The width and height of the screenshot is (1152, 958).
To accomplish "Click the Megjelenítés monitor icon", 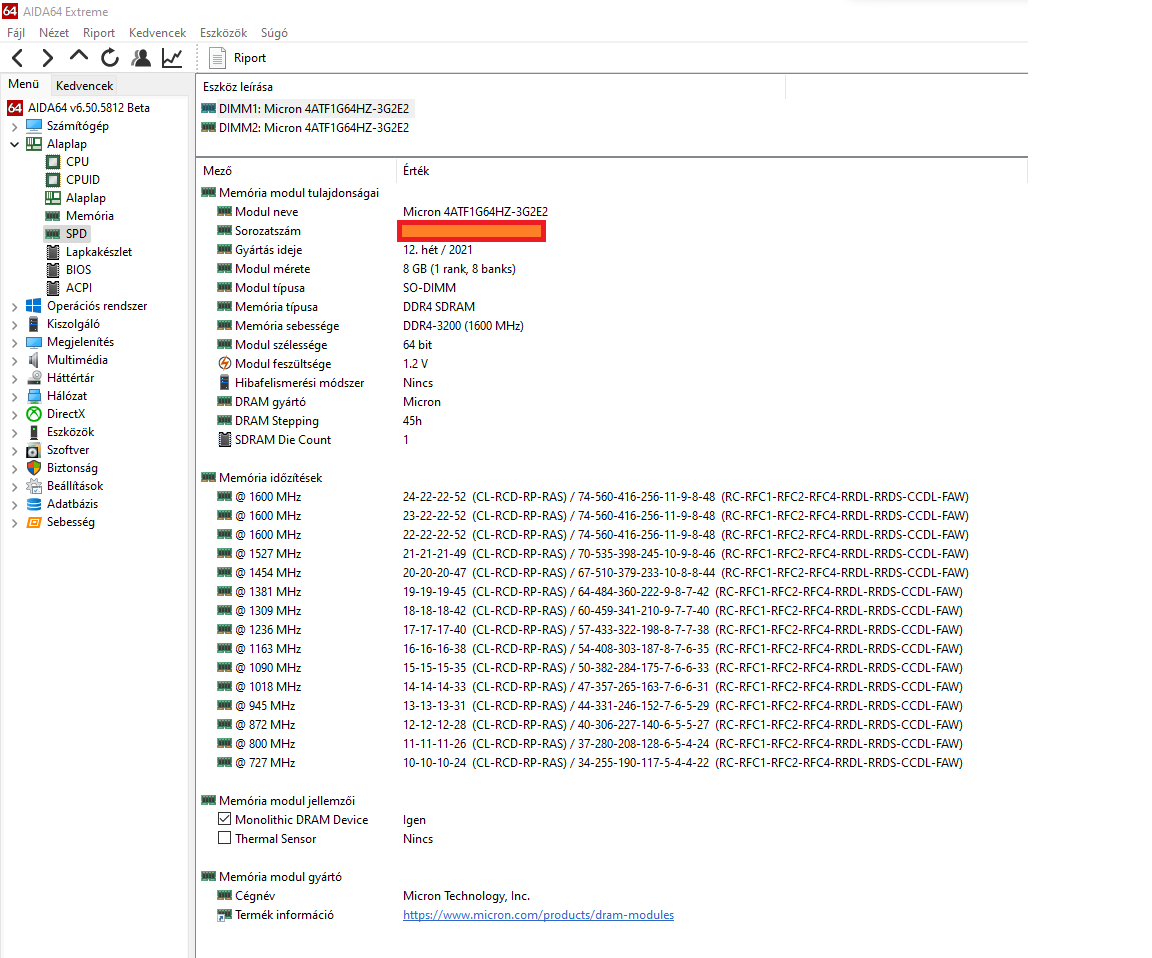I will pos(34,342).
